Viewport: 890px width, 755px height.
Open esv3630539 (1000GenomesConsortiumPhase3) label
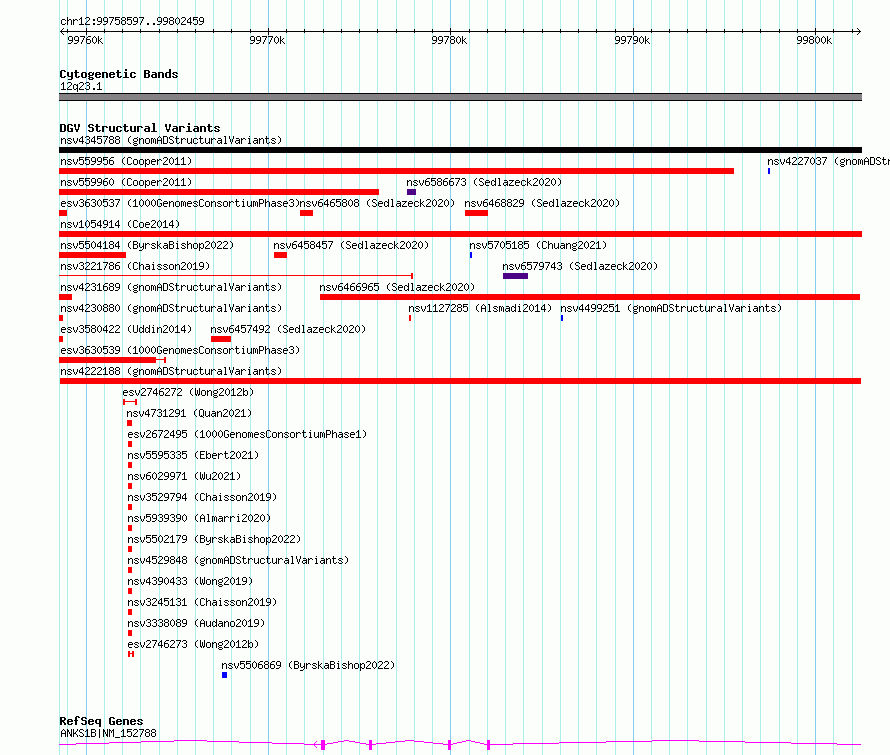(179, 350)
